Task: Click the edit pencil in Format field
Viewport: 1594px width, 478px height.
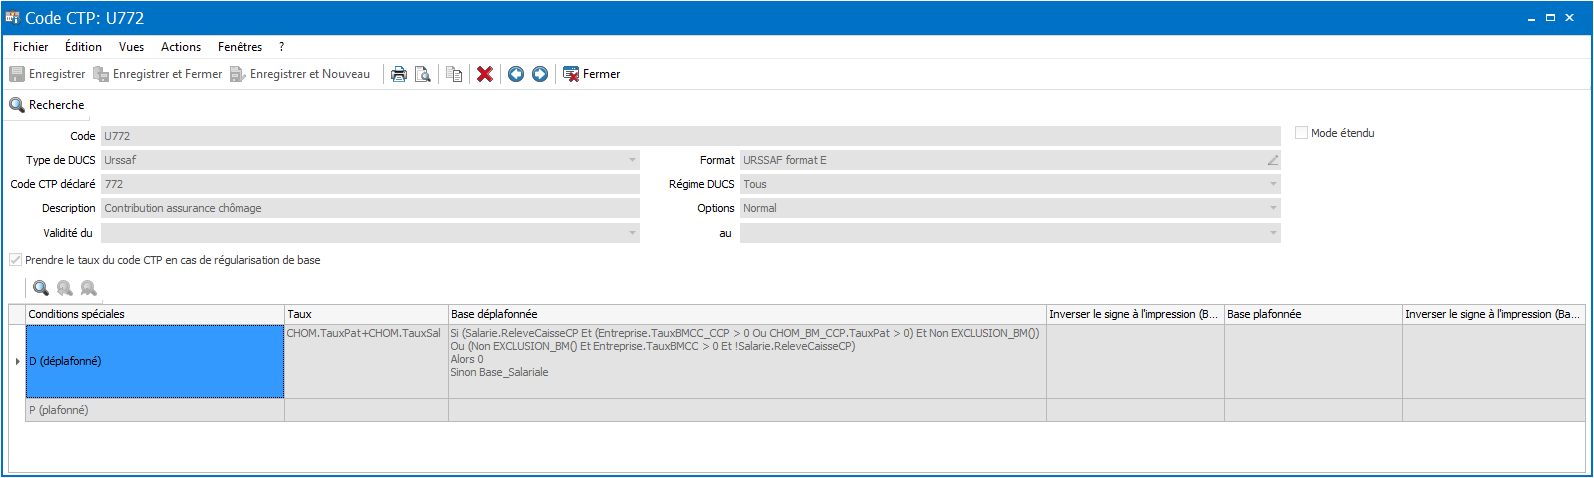Action: pyautogui.click(x=1272, y=160)
